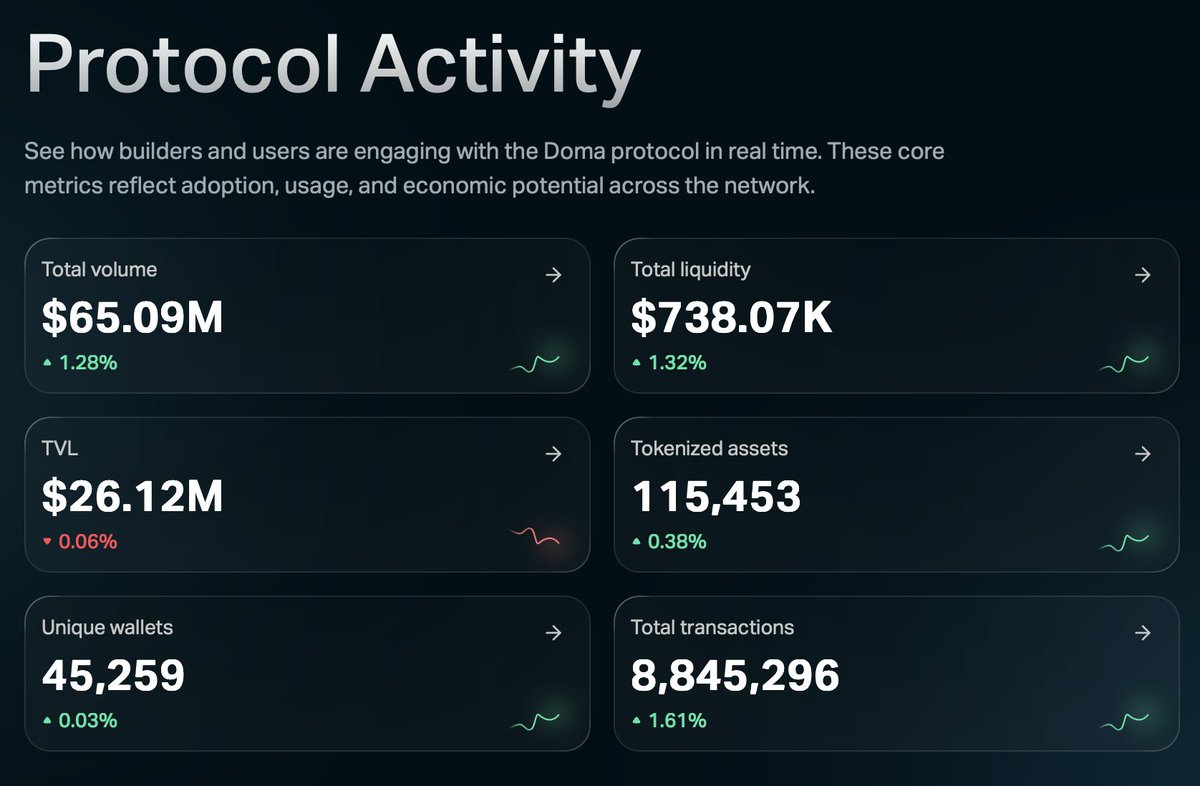
Task: Click the red sparkline in TVL card
Action: click(535, 538)
